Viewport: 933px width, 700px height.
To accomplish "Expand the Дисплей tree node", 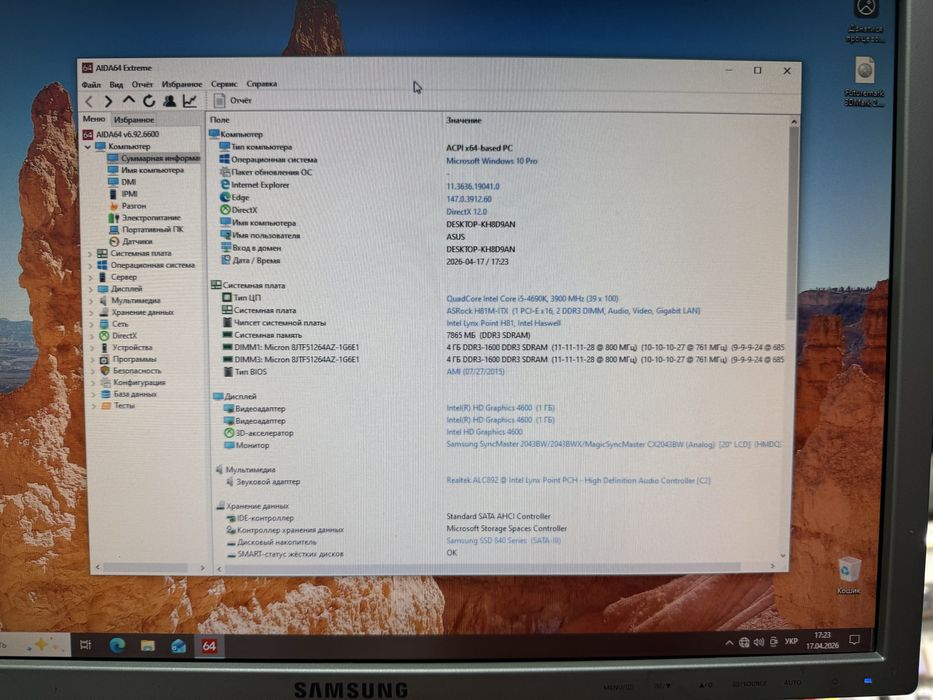I will point(91,289).
